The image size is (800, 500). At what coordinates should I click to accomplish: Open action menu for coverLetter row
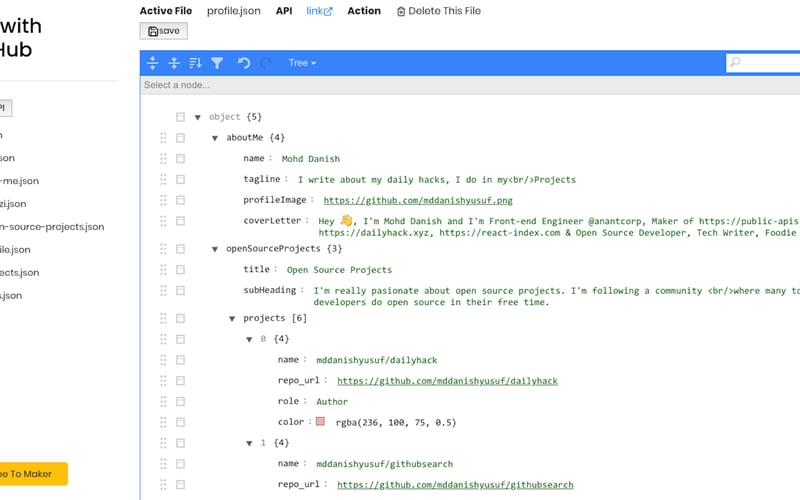click(x=180, y=221)
